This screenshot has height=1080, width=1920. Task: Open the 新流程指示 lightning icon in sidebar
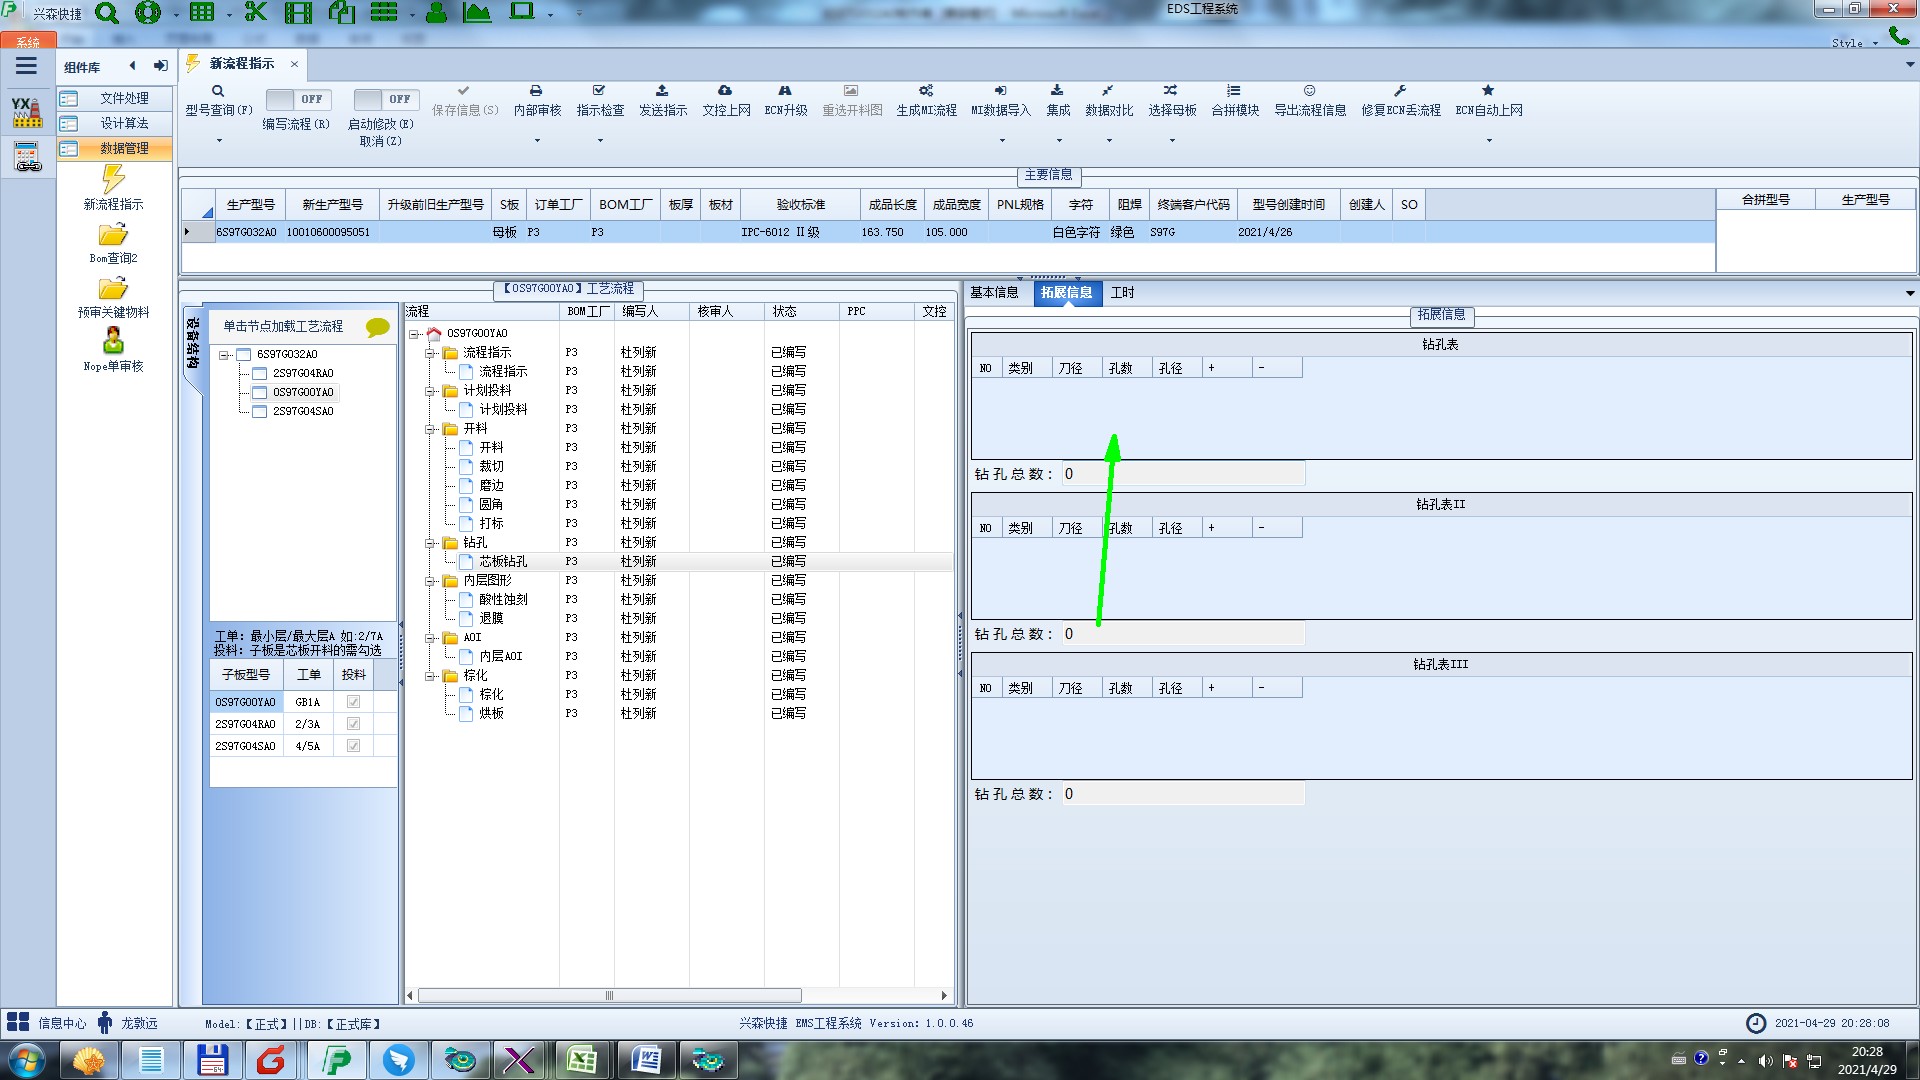[113, 180]
